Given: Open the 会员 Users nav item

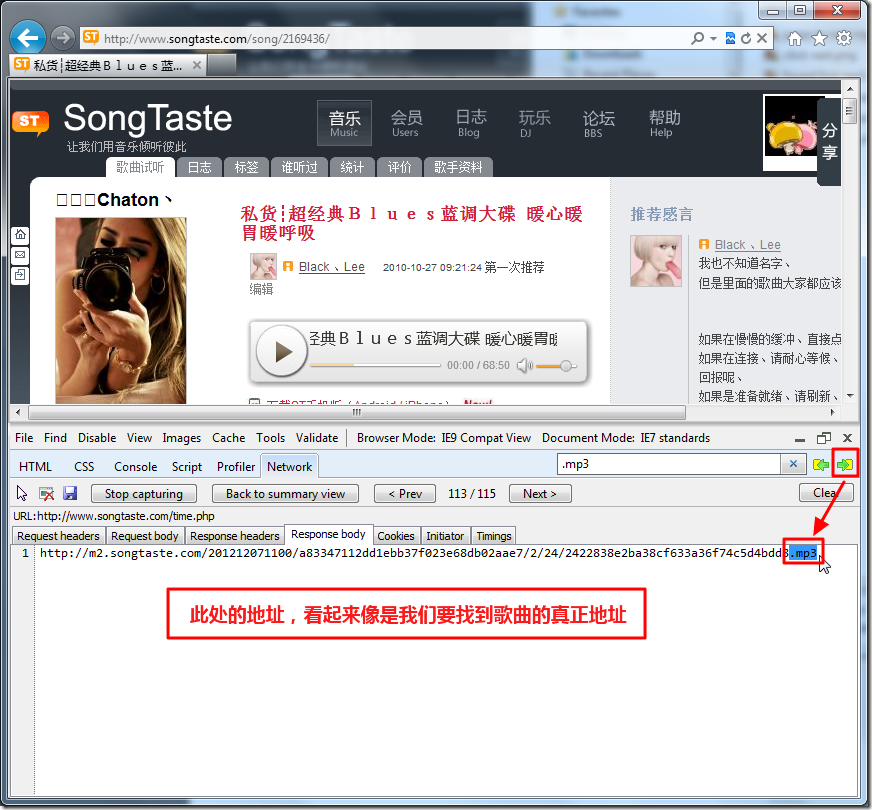Looking at the screenshot, I should 405,123.
